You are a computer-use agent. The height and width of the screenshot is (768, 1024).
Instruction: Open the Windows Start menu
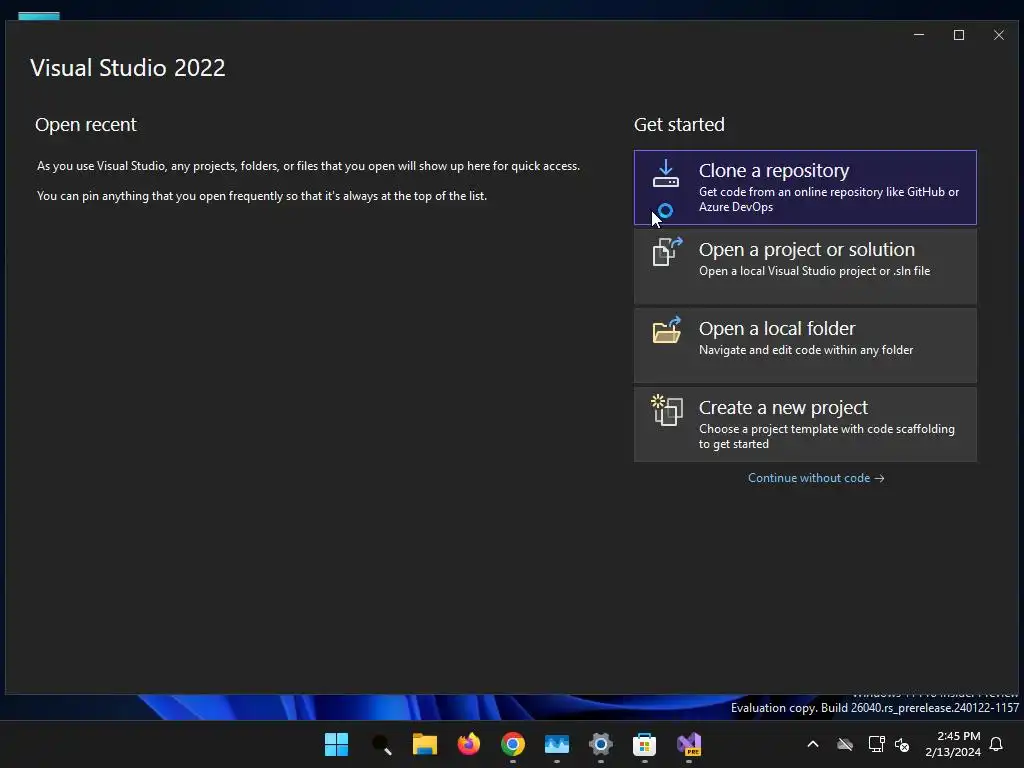pos(336,744)
